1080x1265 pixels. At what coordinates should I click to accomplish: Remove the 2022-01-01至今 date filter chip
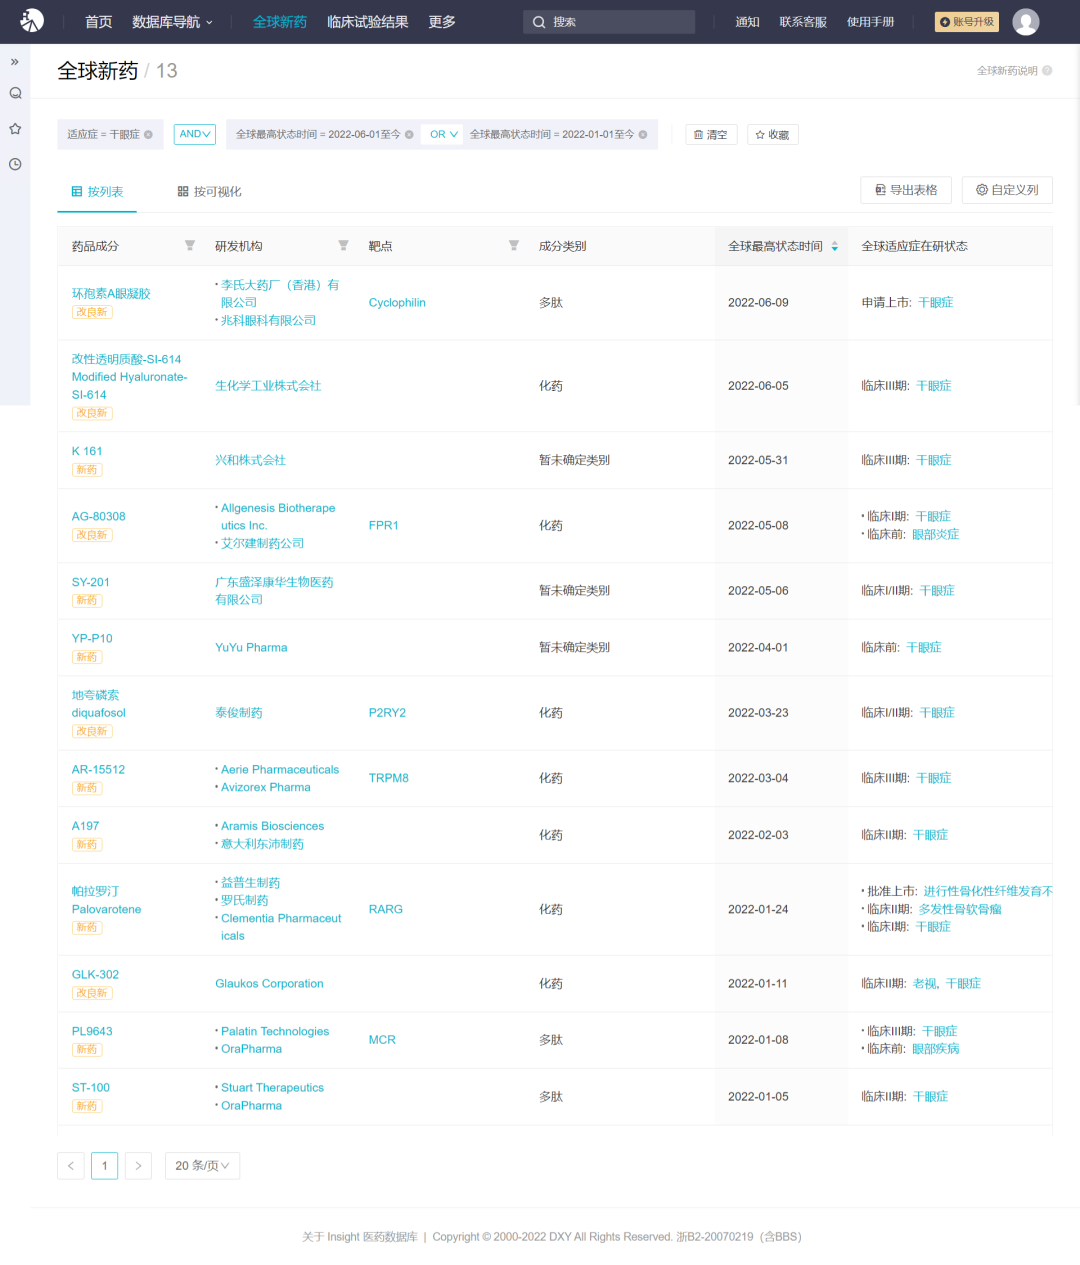tap(643, 135)
